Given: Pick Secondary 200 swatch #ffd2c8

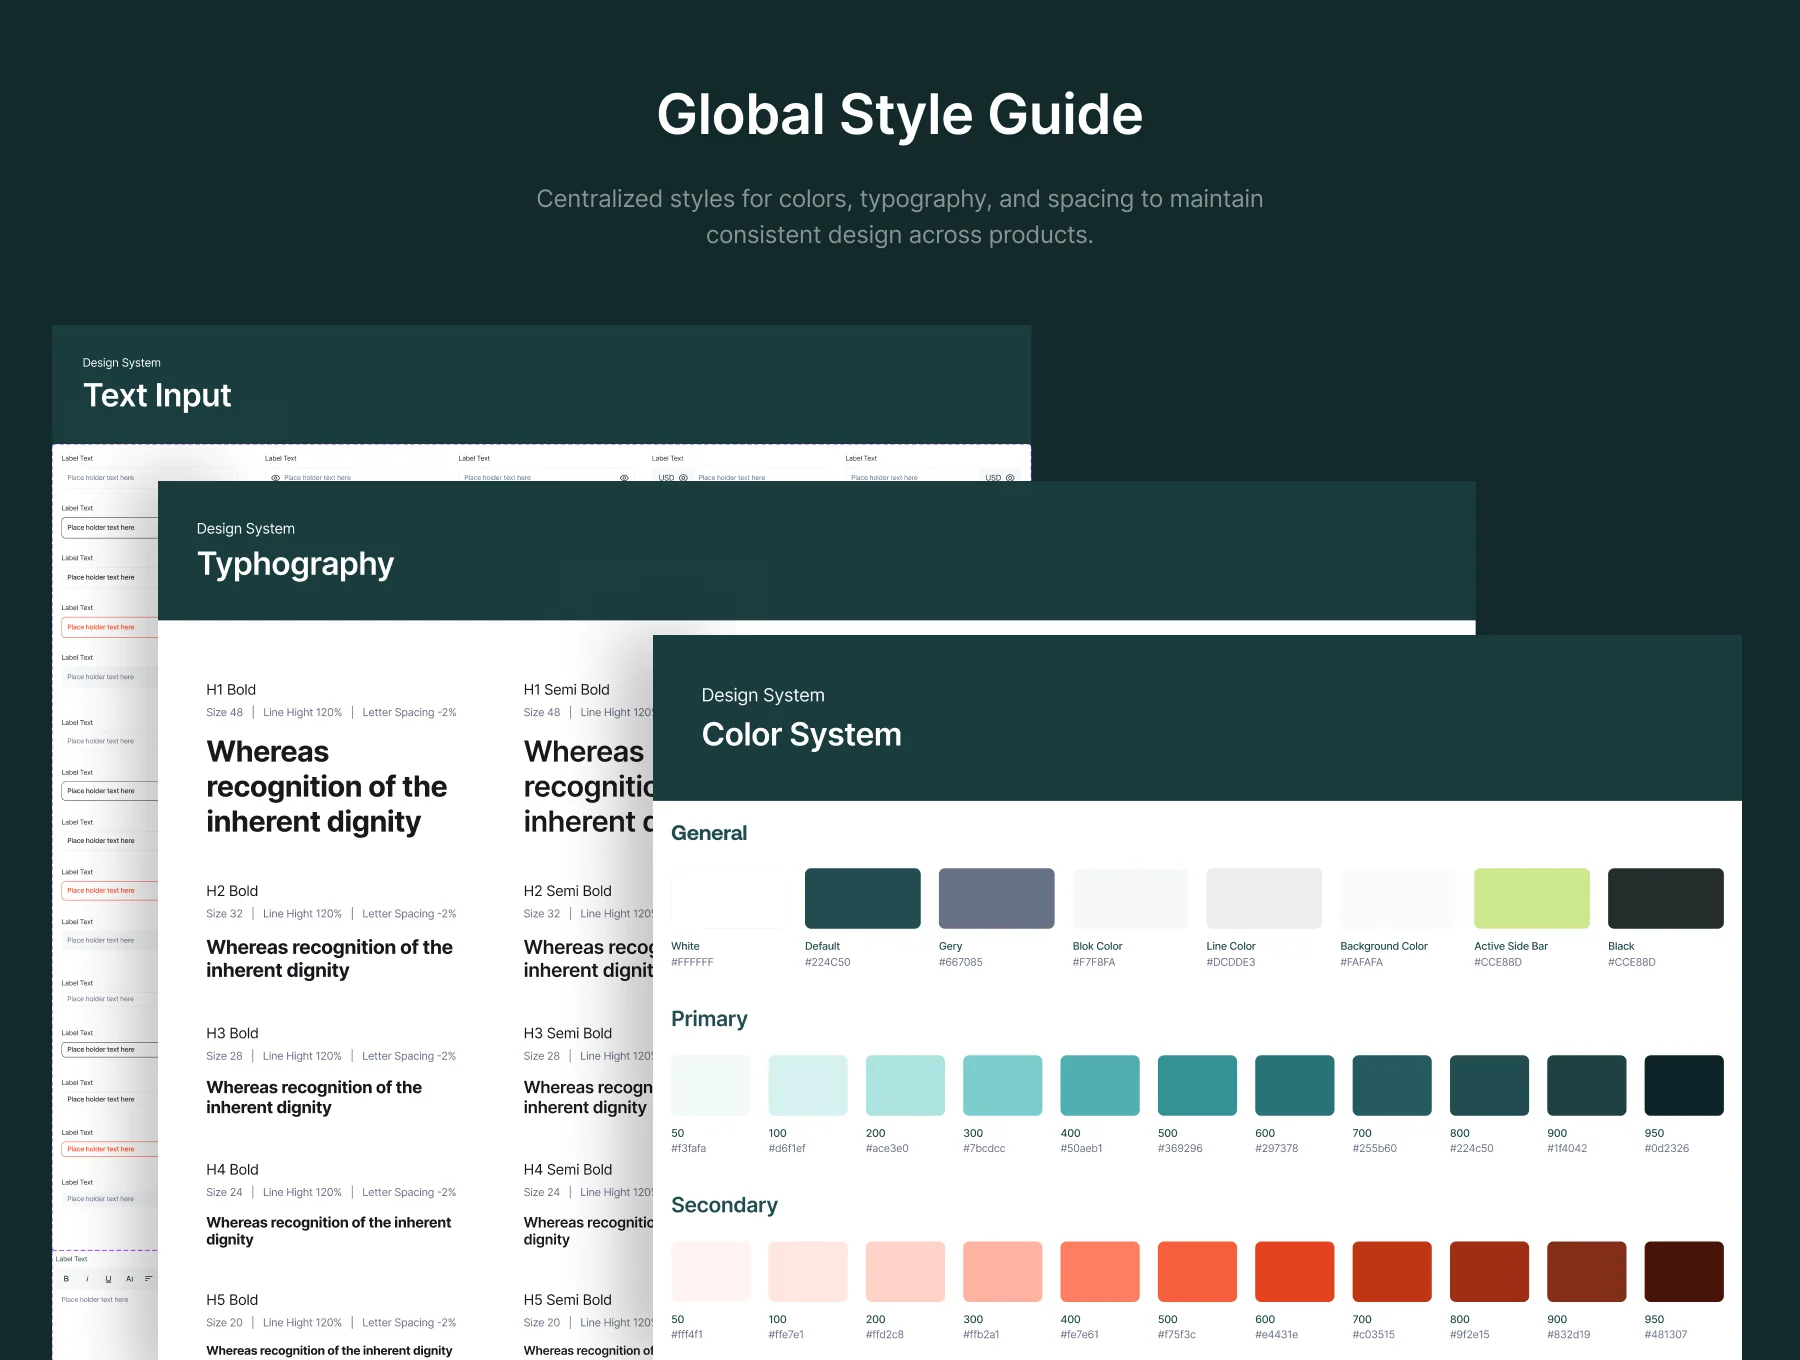Looking at the screenshot, I should pos(905,1271).
